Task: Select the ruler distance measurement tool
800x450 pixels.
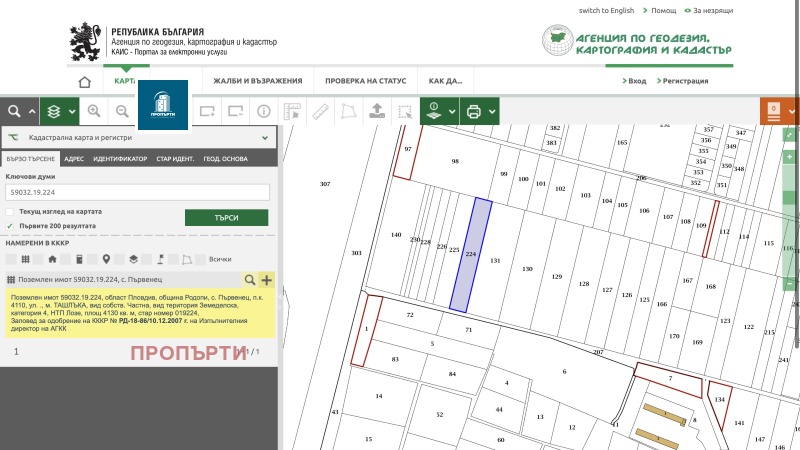Action: [x=320, y=111]
